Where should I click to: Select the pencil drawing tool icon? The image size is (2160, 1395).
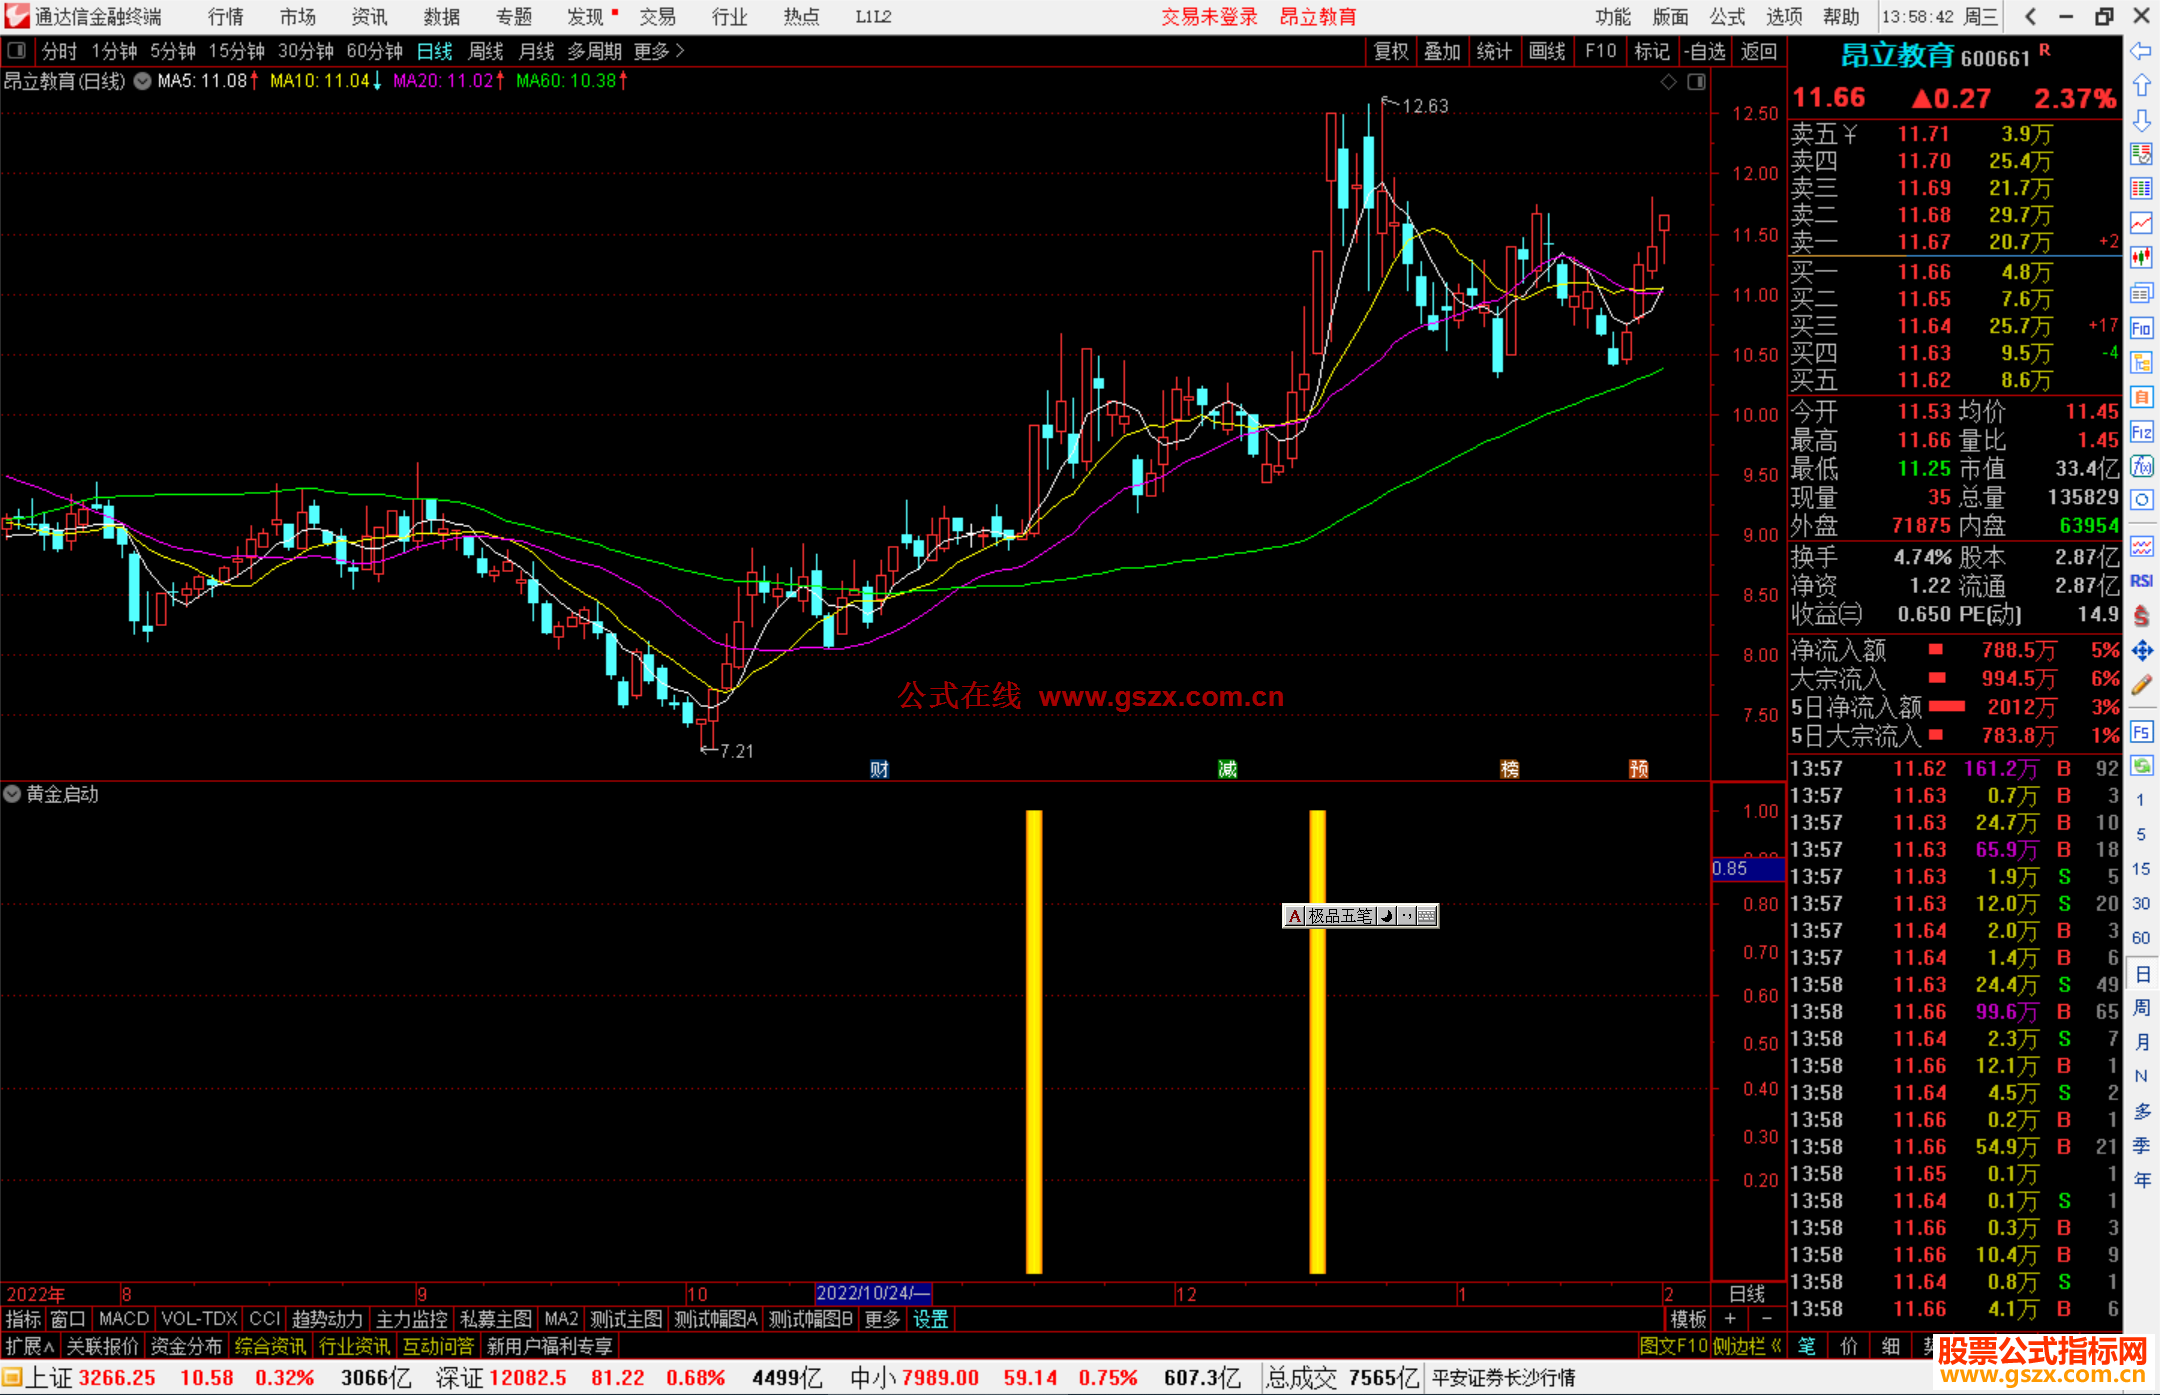pyautogui.click(x=2141, y=686)
